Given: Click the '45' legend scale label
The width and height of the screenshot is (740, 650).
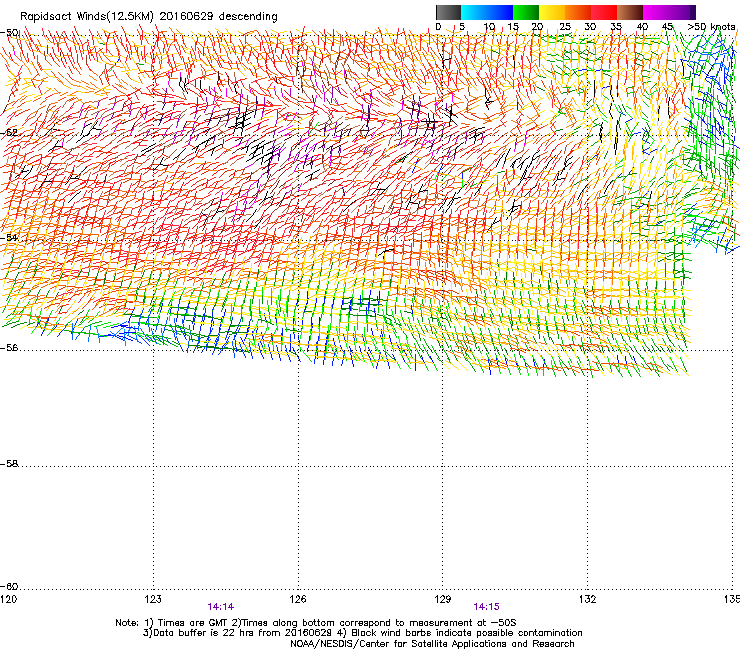Looking at the screenshot, I should click(x=667, y=26).
